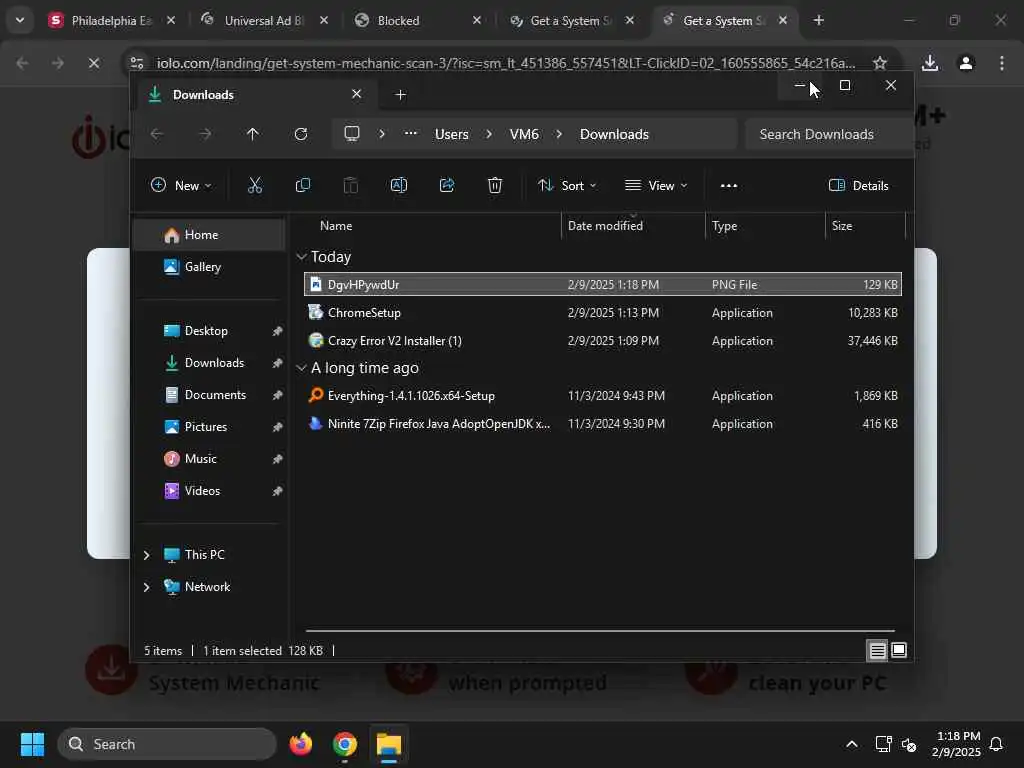Screen dimensions: 1024x768
Task: Open Chrome's profile avatar icon
Action: [966, 63]
